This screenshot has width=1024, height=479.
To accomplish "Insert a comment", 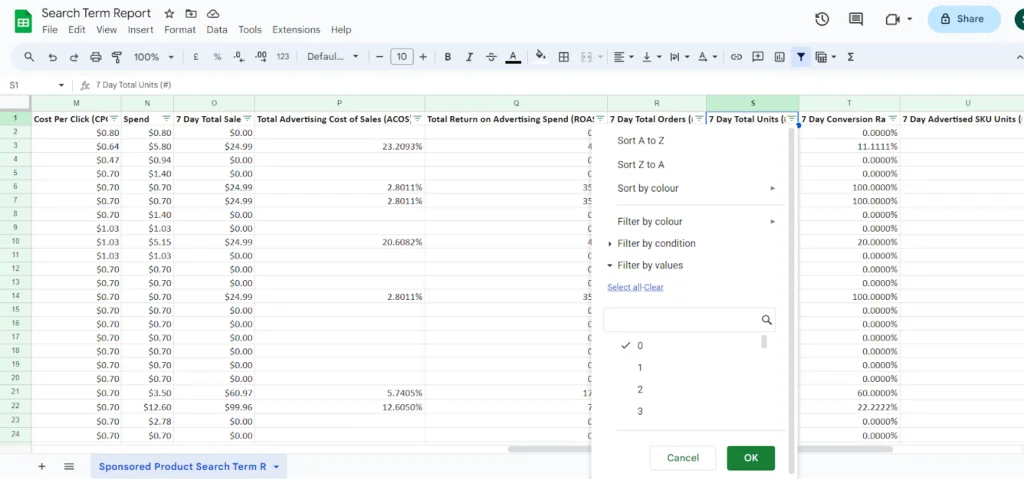I will point(758,57).
